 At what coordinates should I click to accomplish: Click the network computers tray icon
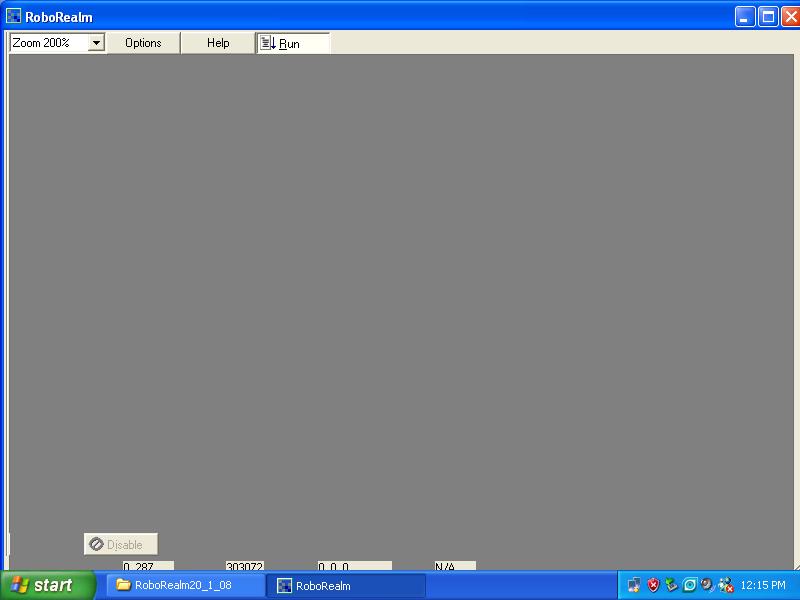[x=635, y=585]
